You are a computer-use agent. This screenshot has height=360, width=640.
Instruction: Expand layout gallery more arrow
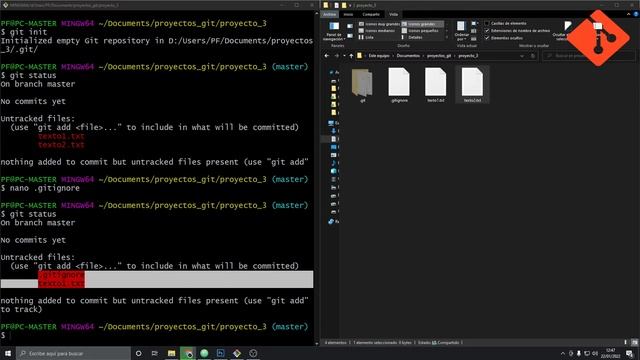(x=447, y=37)
